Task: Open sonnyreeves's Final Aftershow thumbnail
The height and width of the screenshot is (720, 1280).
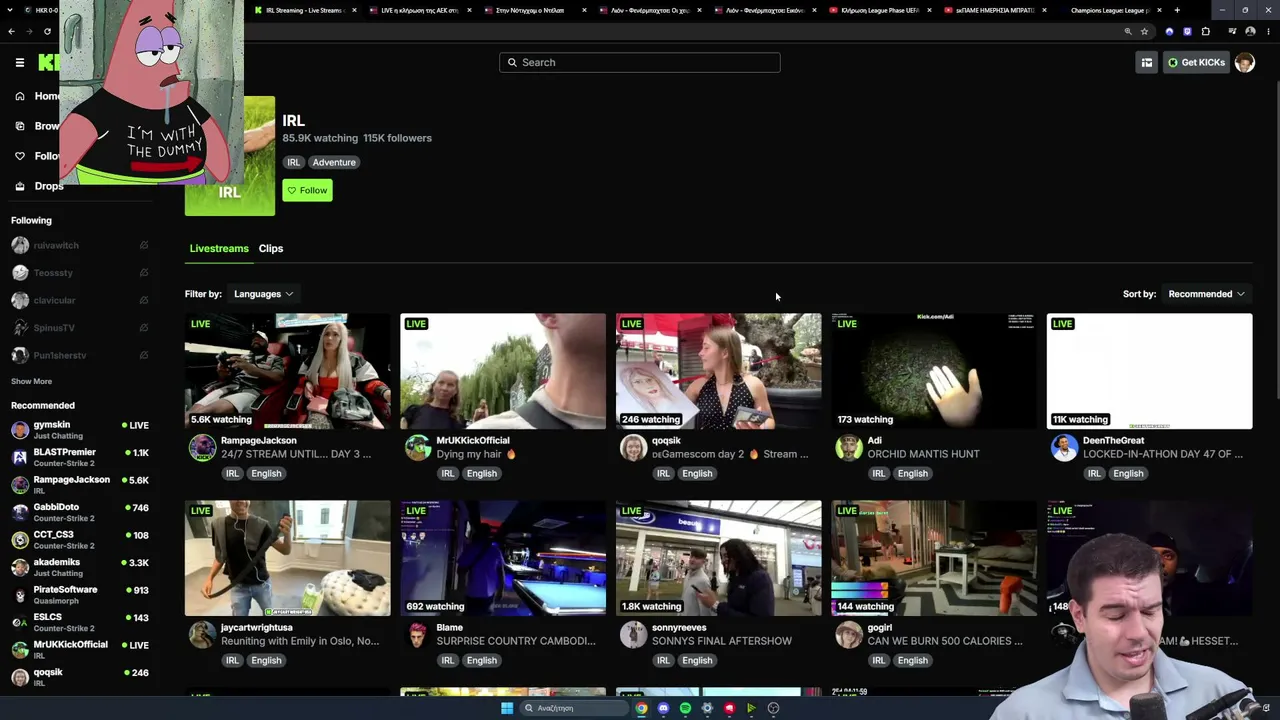Action: (718, 558)
